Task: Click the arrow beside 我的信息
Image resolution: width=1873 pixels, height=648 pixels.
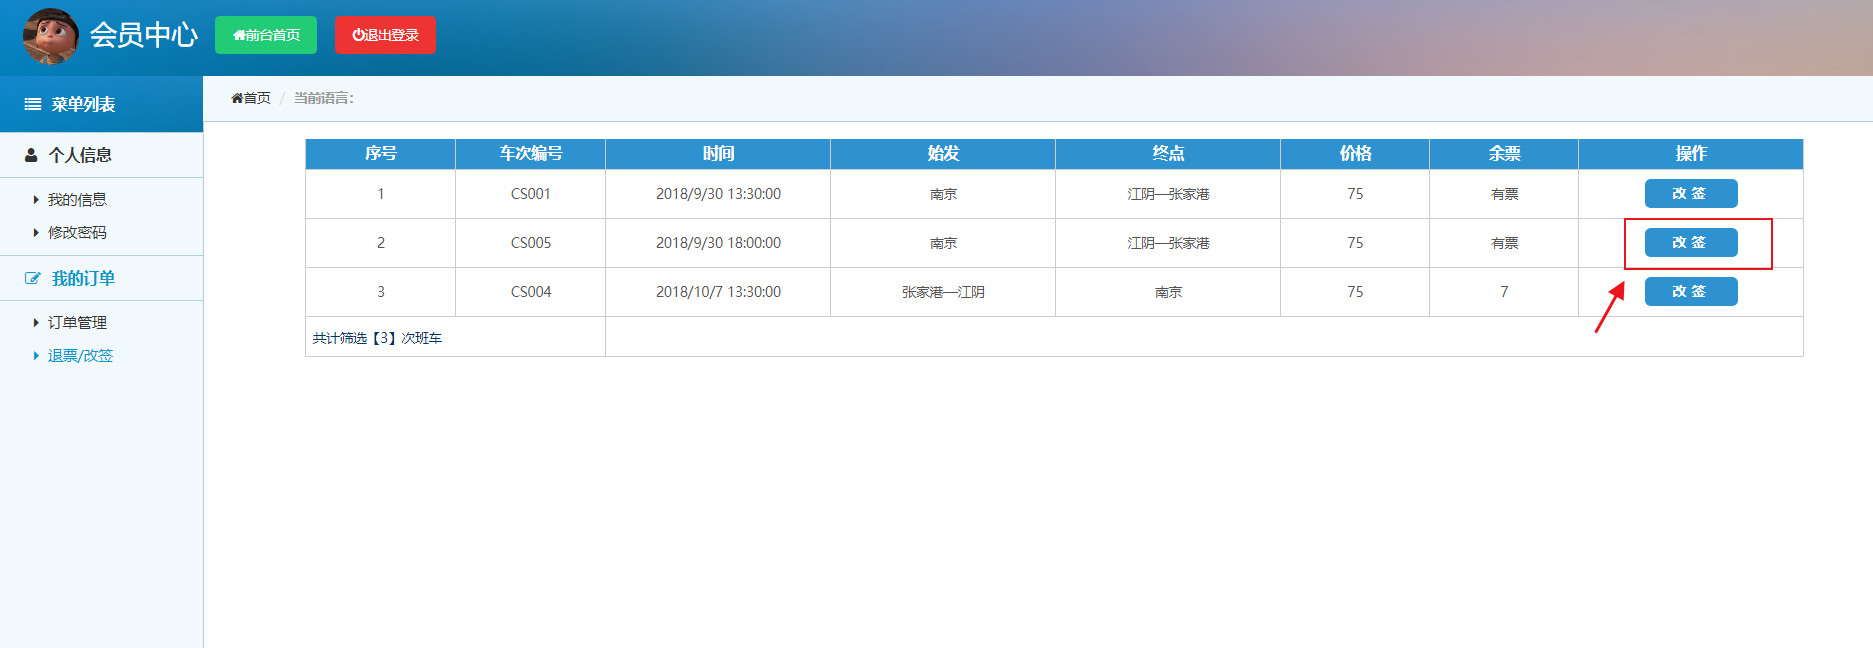Action: point(36,200)
